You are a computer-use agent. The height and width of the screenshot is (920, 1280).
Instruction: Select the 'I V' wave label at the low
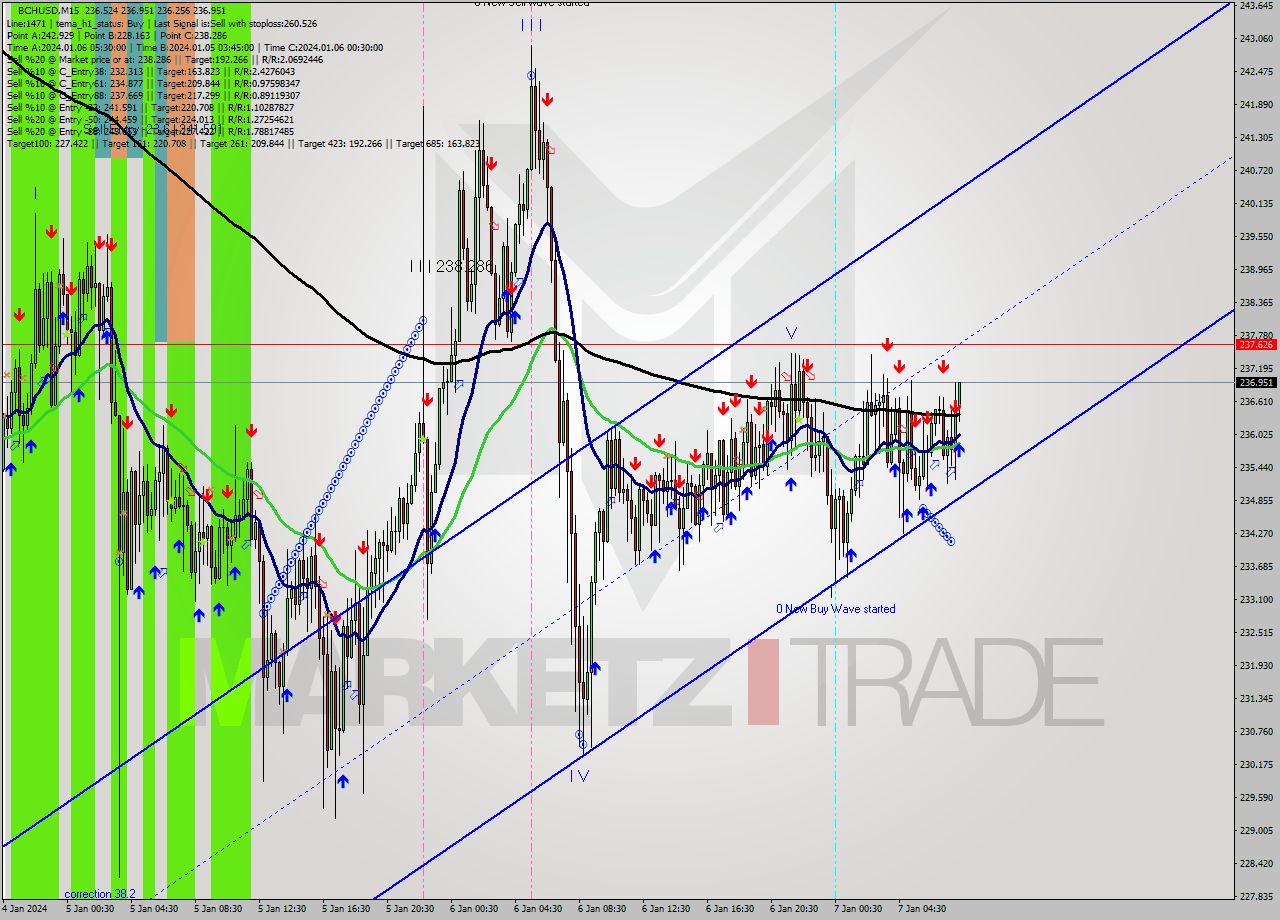[x=579, y=775]
